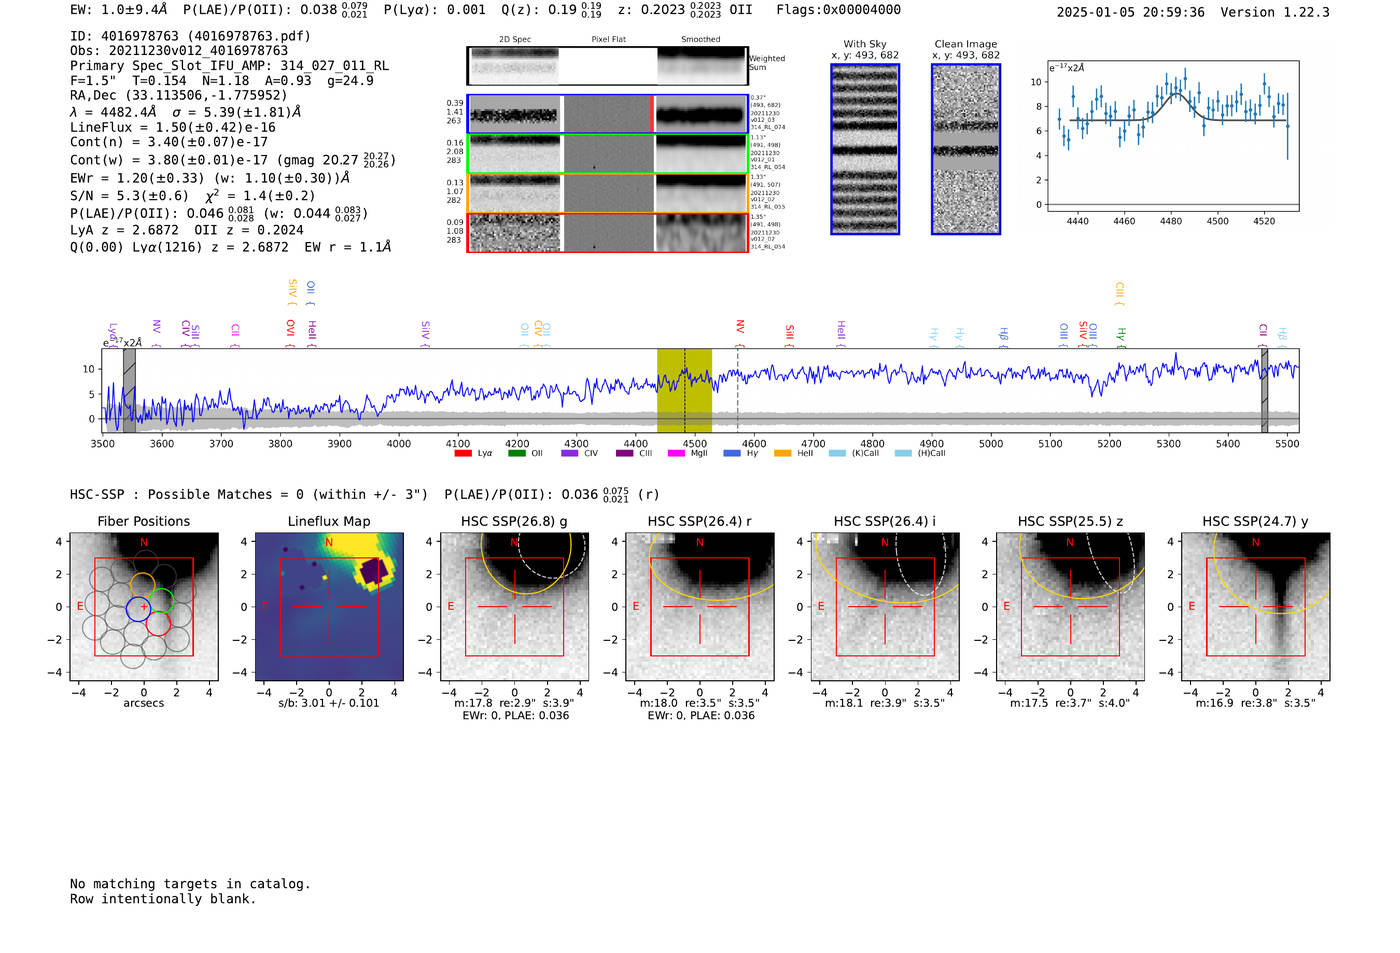Open the Fiber Positions thumbnail
The image size is (1400, 953).
click(144, 607)
